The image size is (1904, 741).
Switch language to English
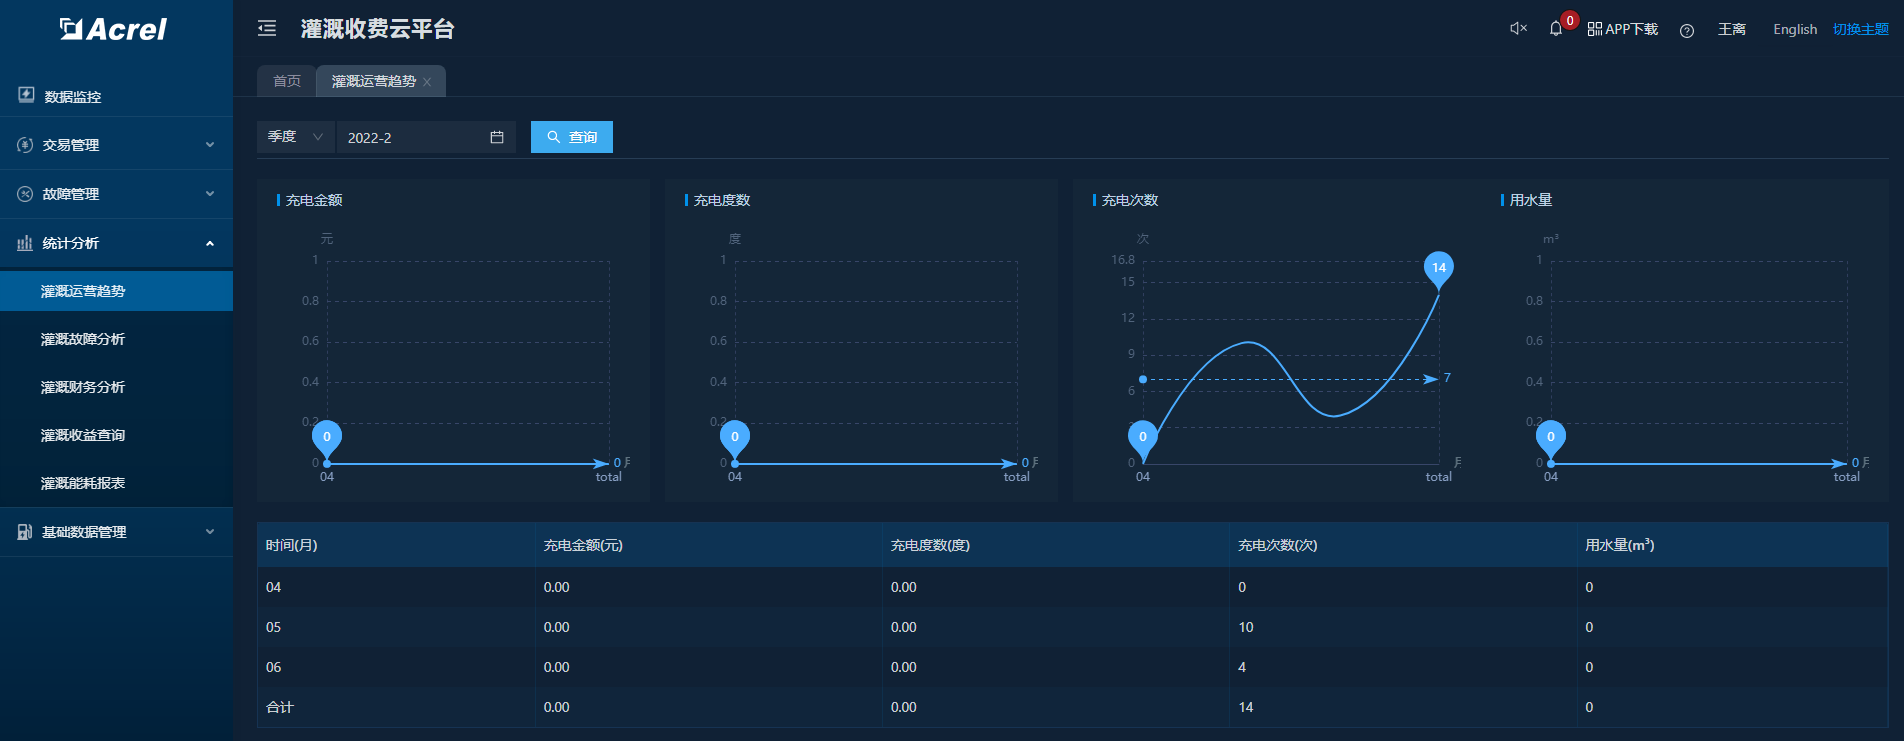(1794, 29)
